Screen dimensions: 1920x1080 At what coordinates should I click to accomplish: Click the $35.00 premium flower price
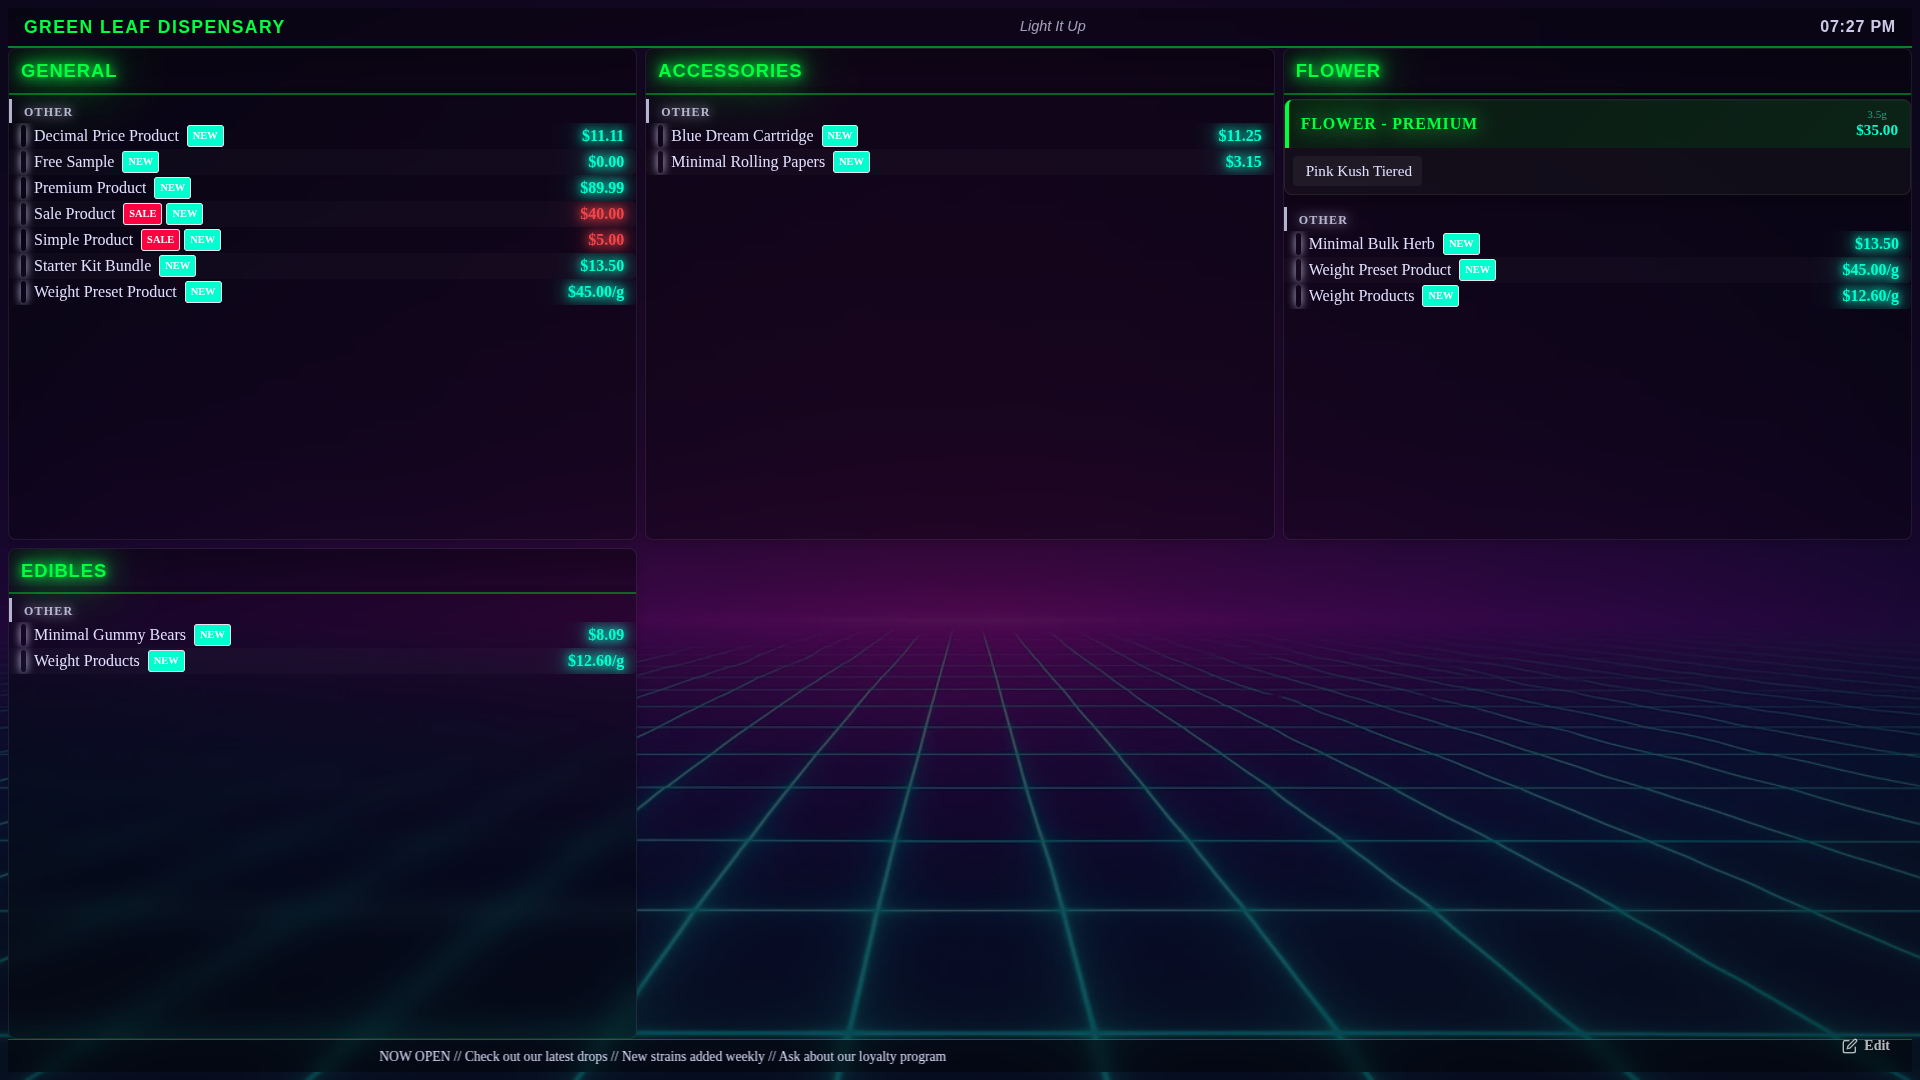(1877, 130)
